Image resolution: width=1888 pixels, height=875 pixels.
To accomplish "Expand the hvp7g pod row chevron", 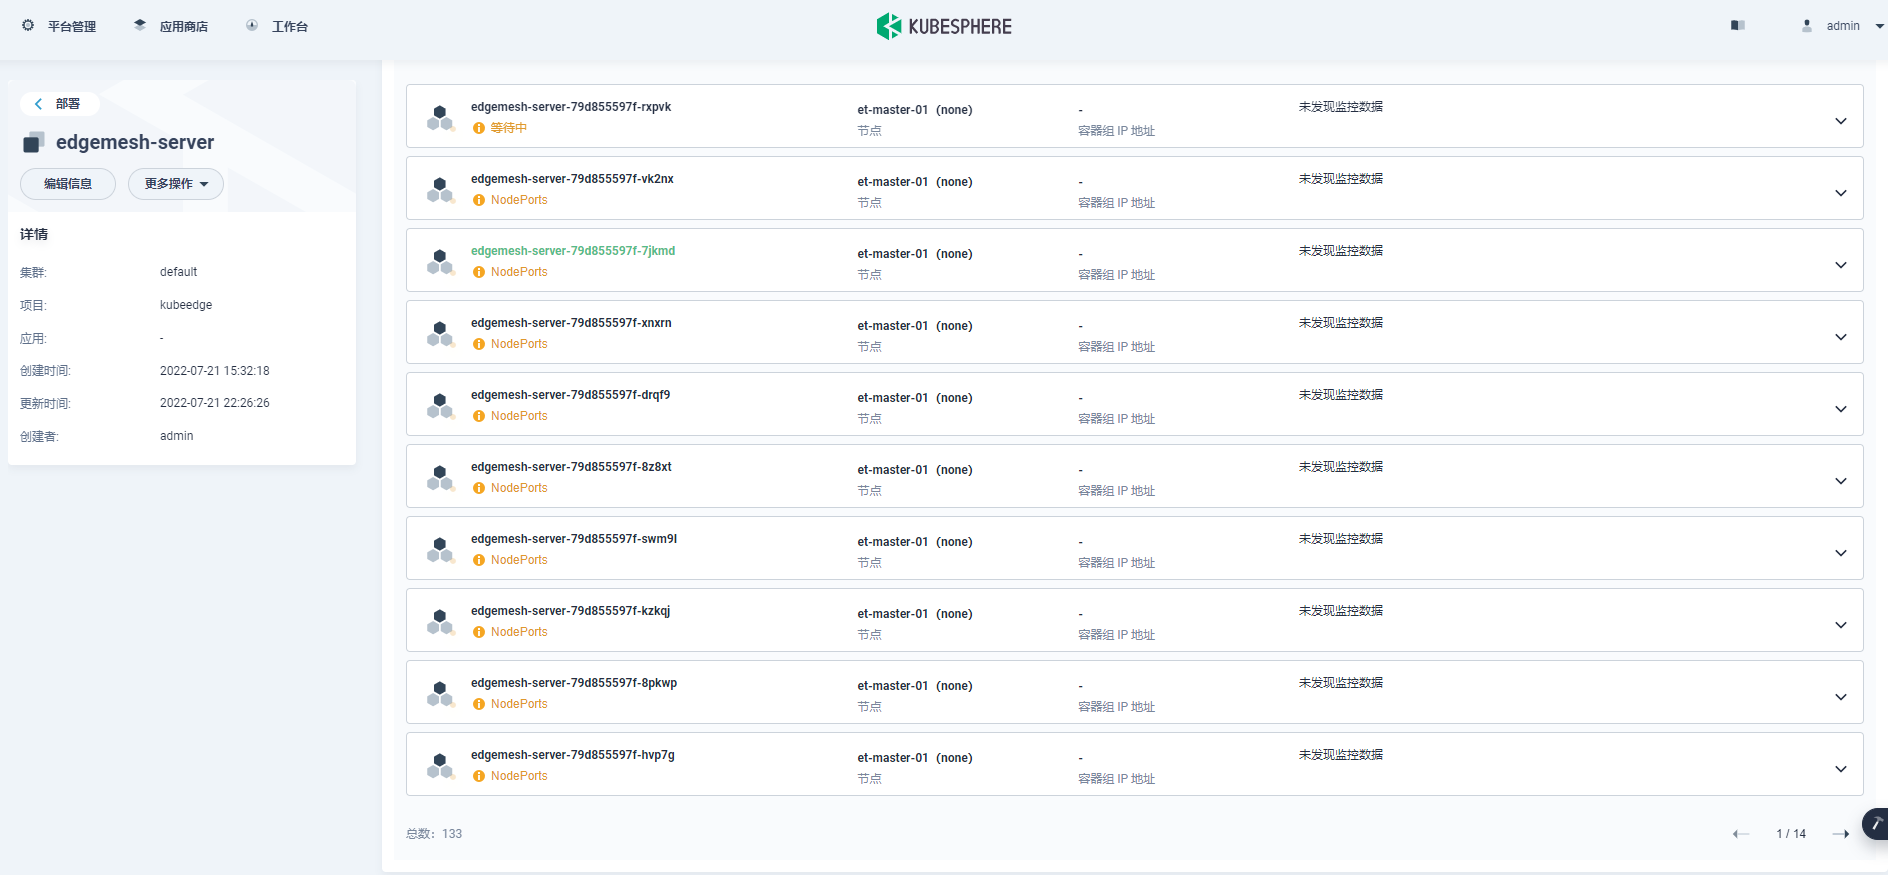I will (x=1841, y=769).
